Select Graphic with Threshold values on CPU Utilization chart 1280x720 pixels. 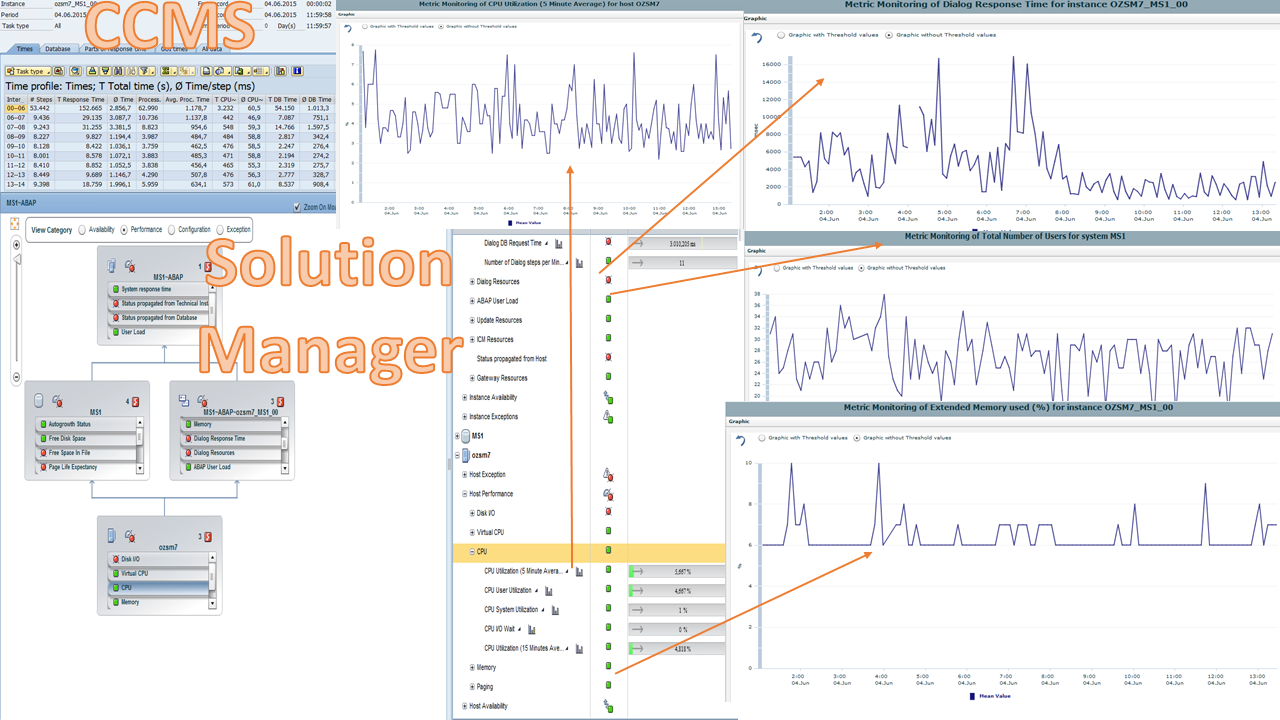point(364,26)
